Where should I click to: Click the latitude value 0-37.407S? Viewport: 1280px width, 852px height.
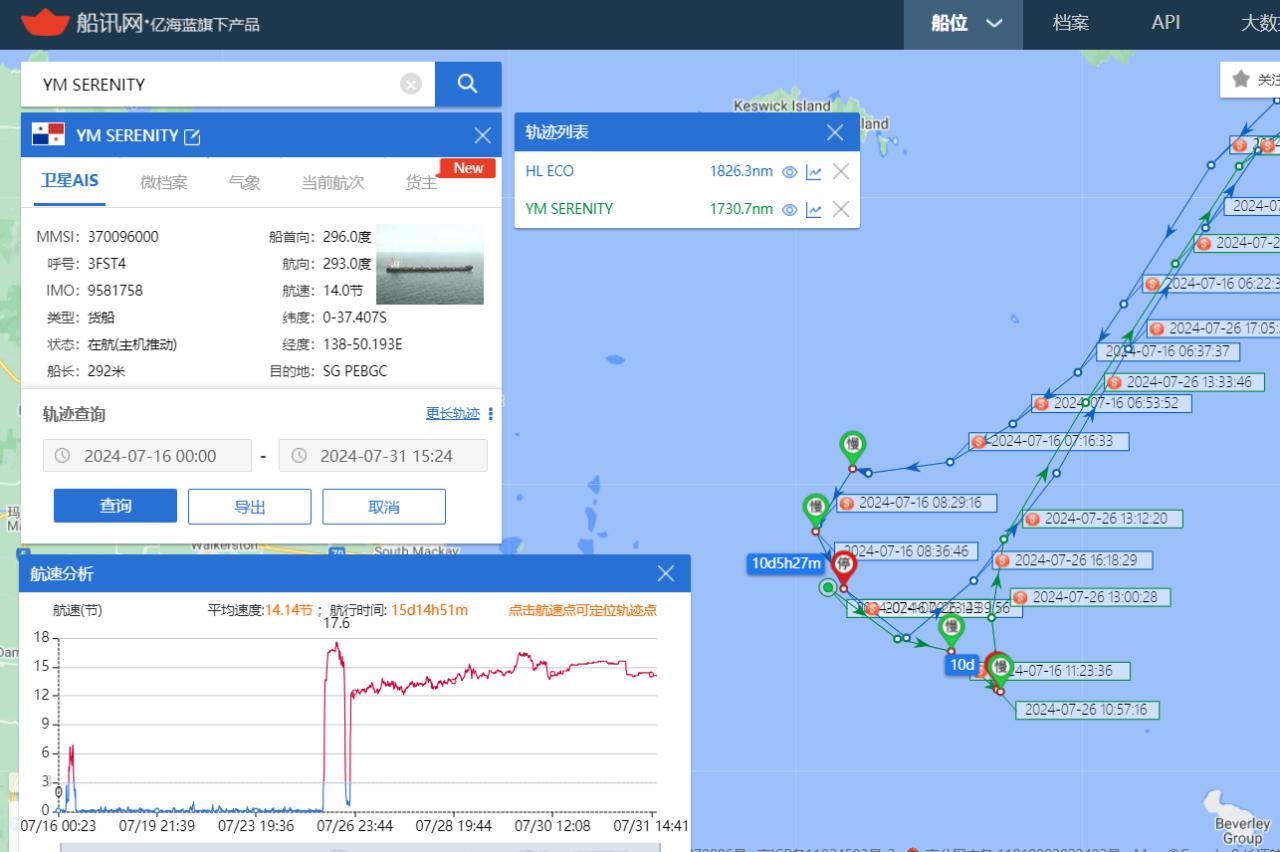[355, 318]
